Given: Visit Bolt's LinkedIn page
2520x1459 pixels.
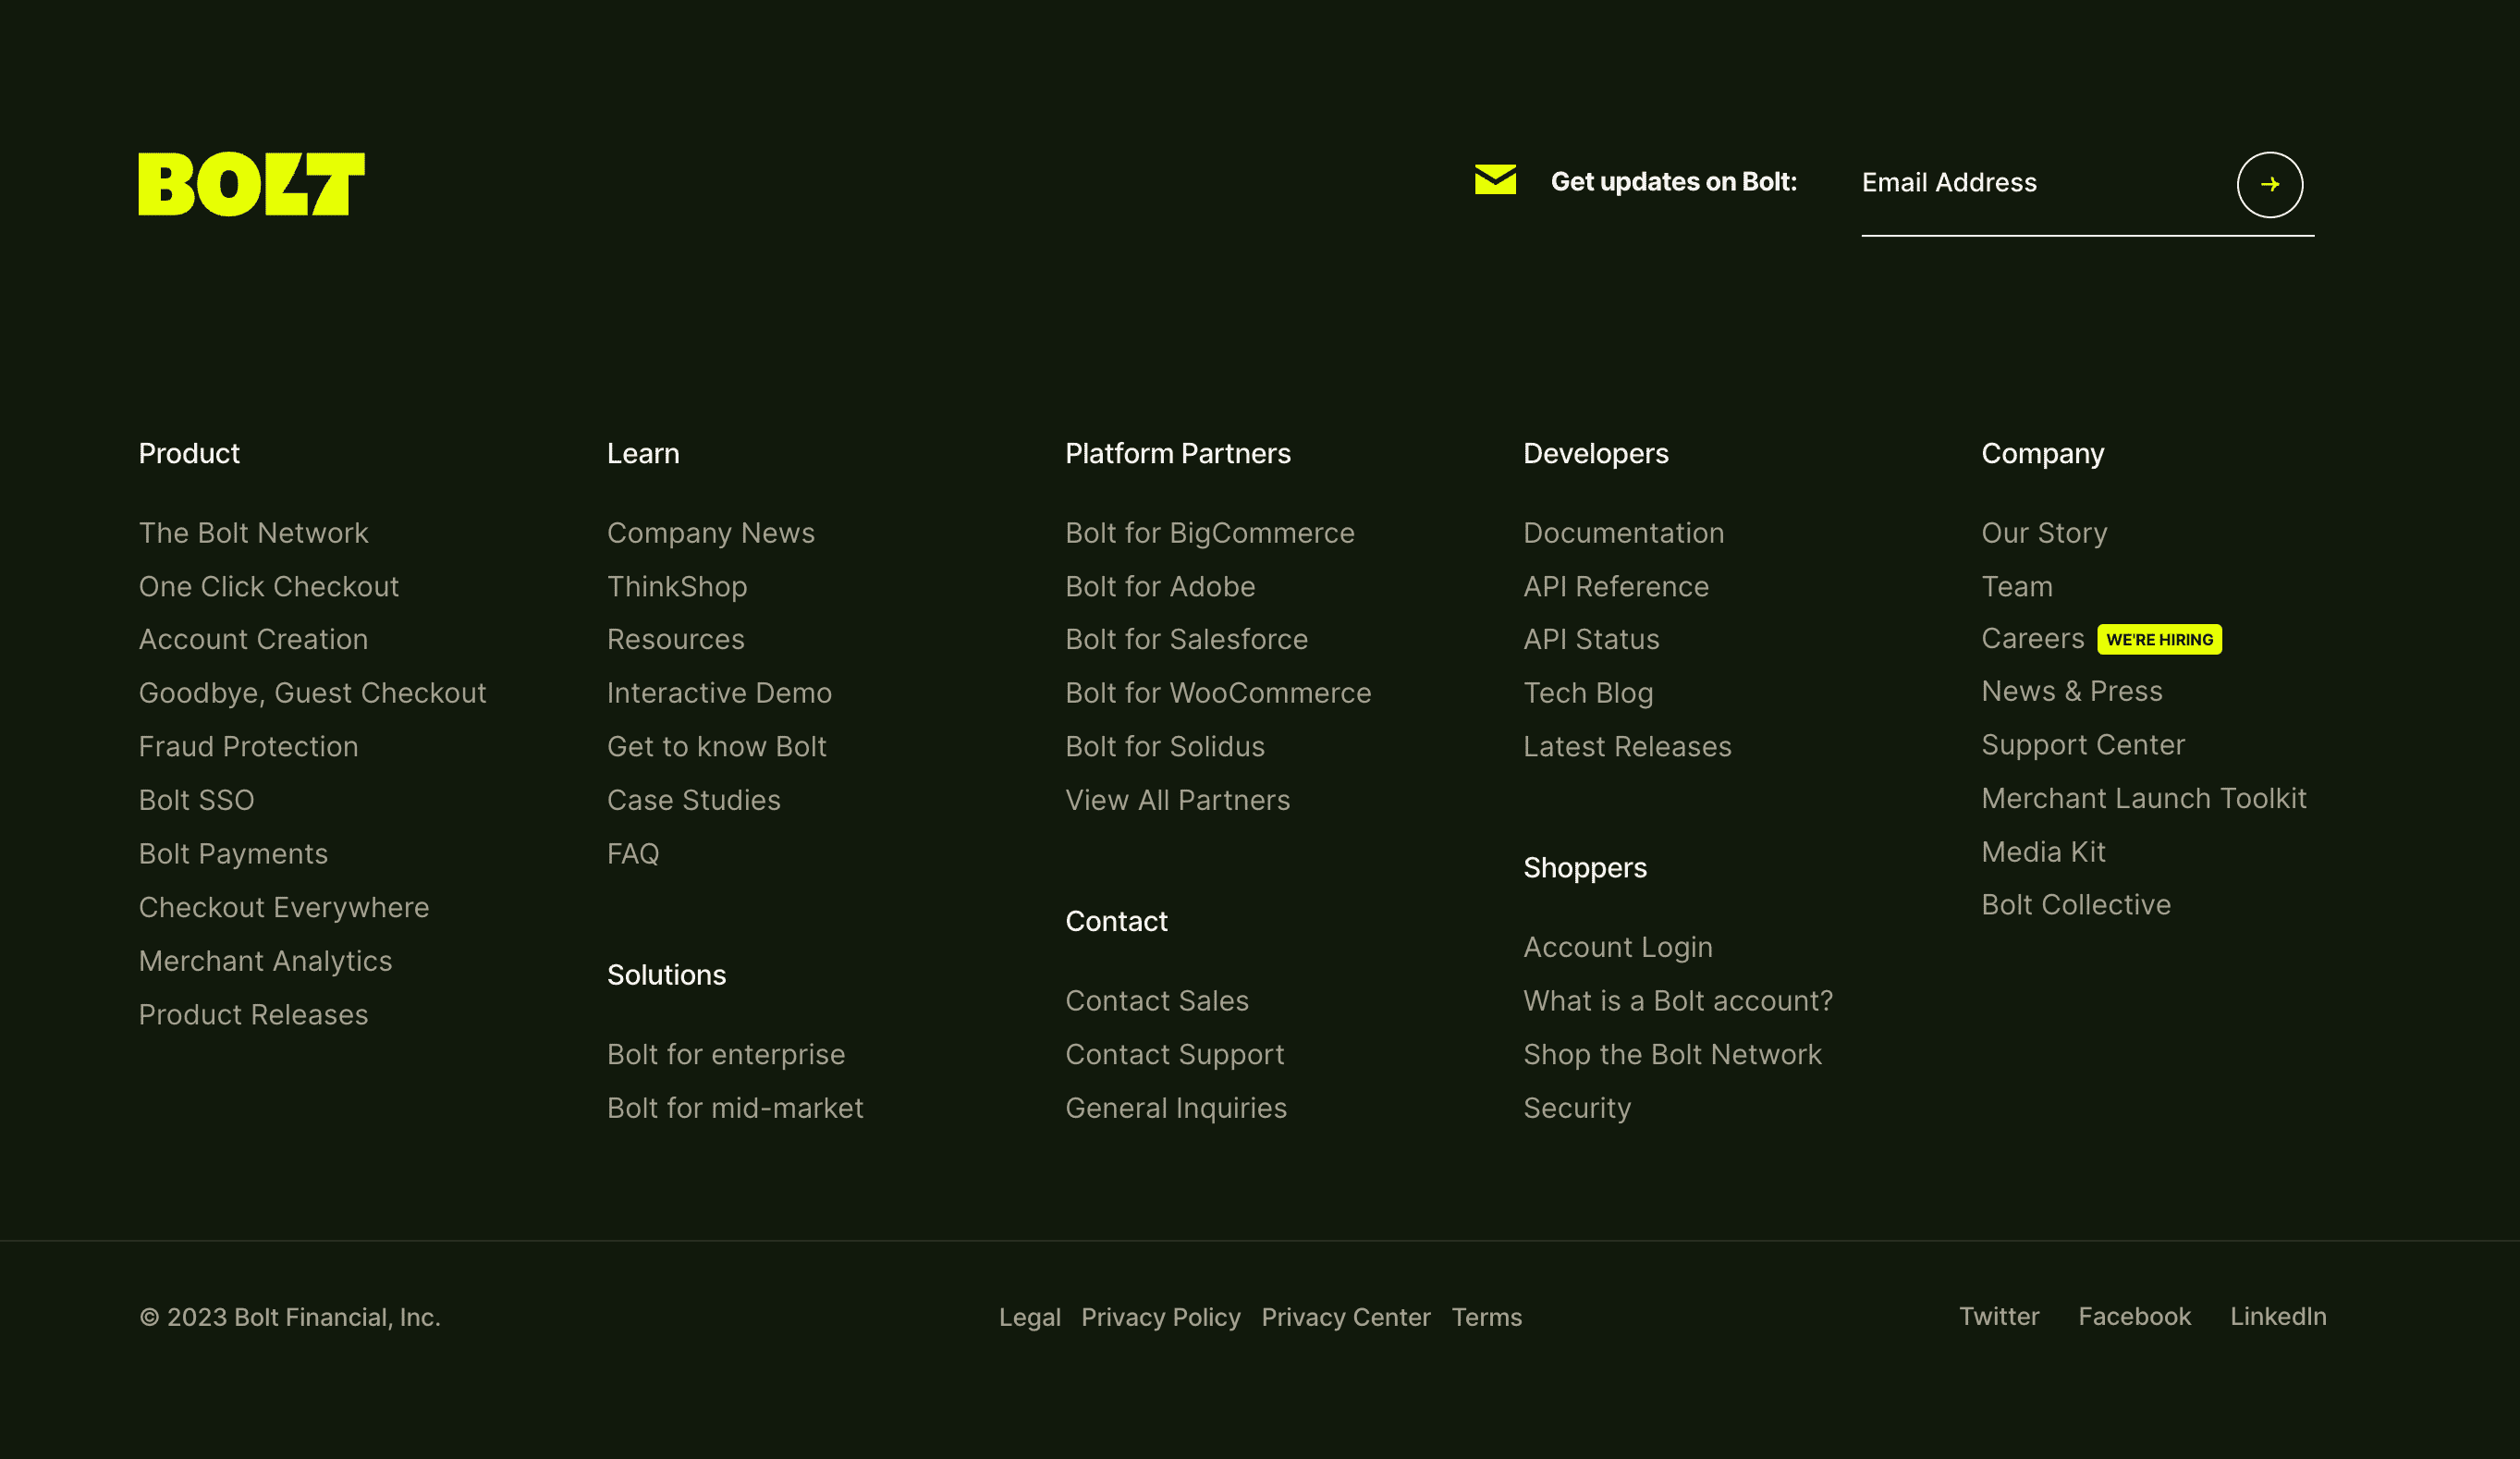Looking at the screenshot, I should (x=2278, y=1317).
